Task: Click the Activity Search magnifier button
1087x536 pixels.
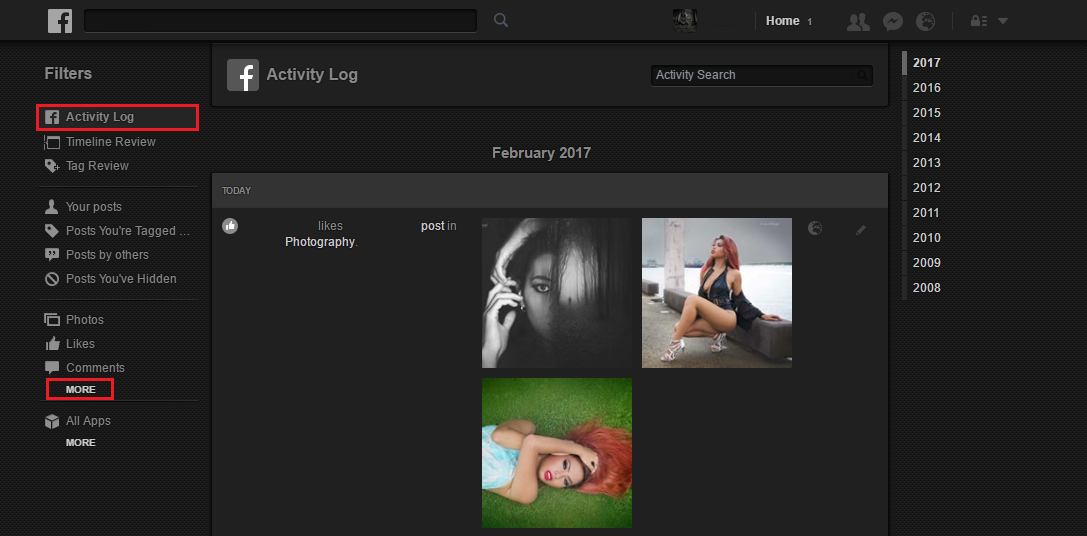Action: pos(862,75)
